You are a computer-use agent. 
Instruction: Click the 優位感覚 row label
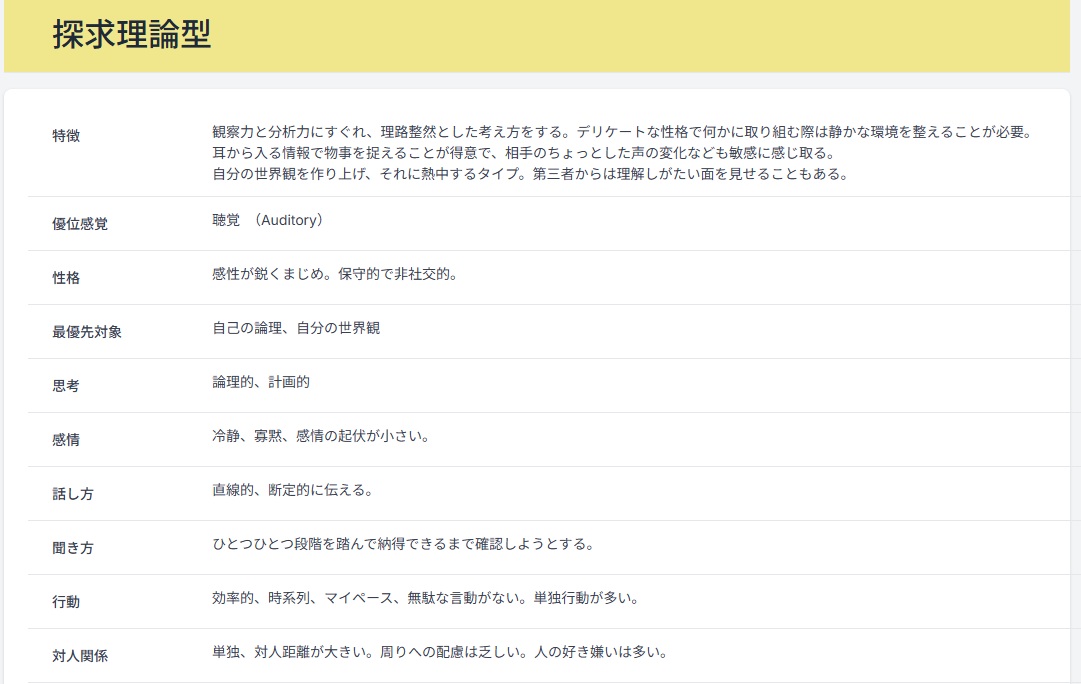click(x=80, y=224)
